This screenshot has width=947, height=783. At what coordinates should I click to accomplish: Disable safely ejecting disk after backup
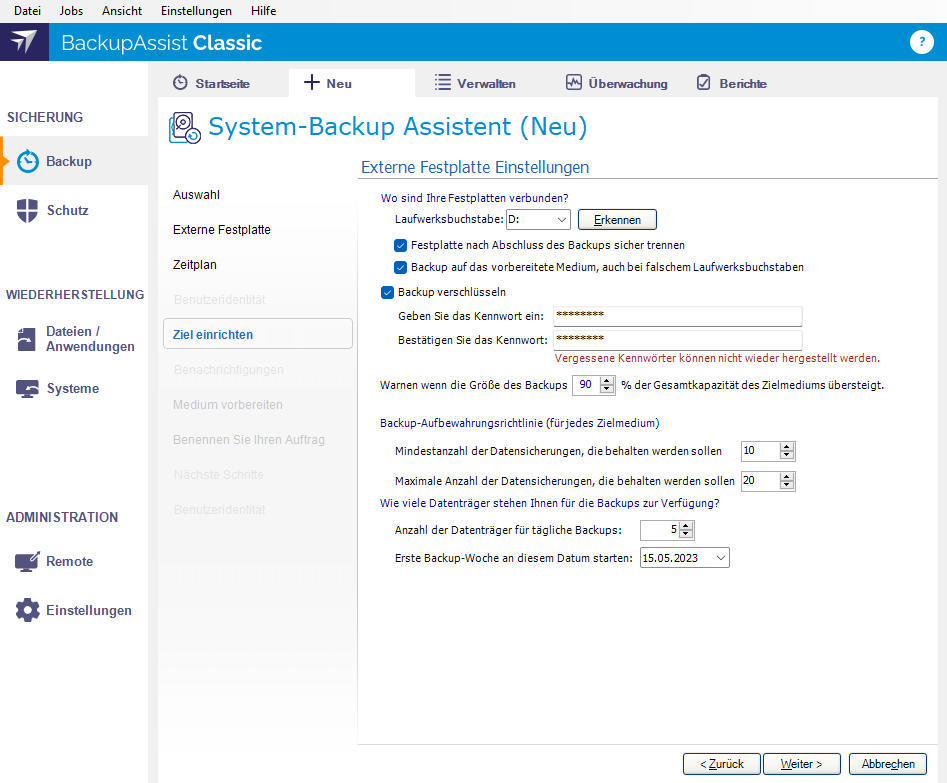tap(401, 245)
